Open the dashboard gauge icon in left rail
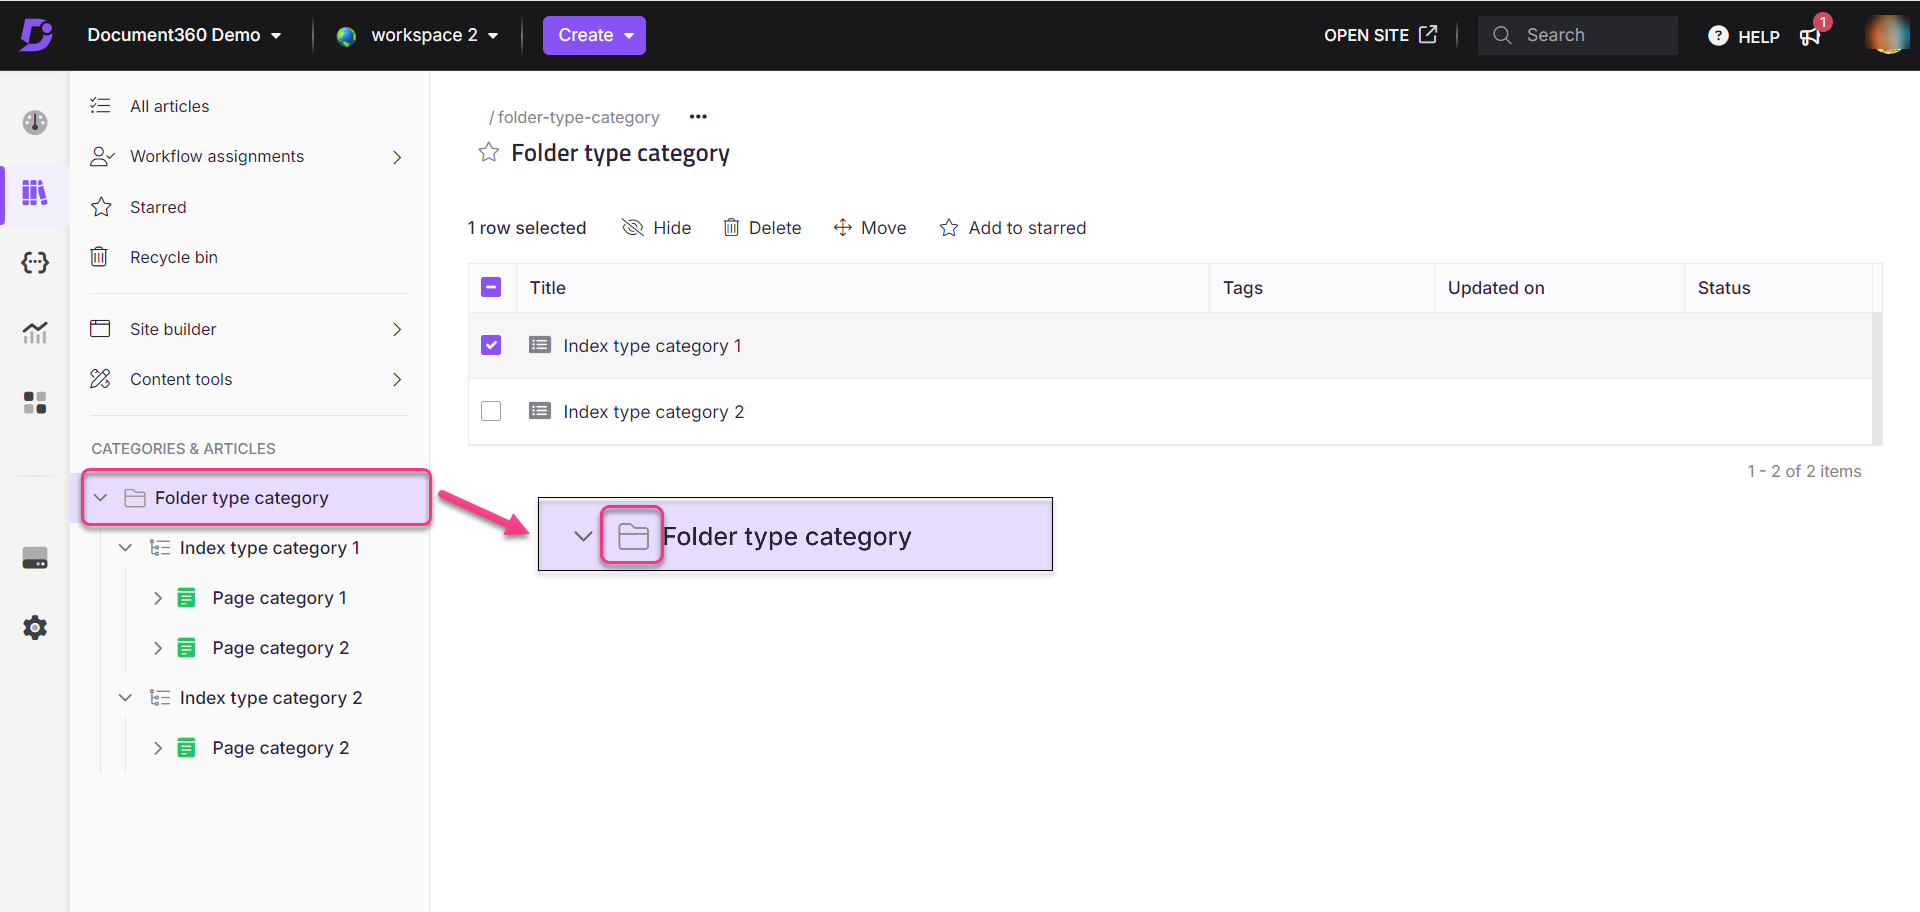Viewport: 1920px width, 912px height. click(35, 122)
